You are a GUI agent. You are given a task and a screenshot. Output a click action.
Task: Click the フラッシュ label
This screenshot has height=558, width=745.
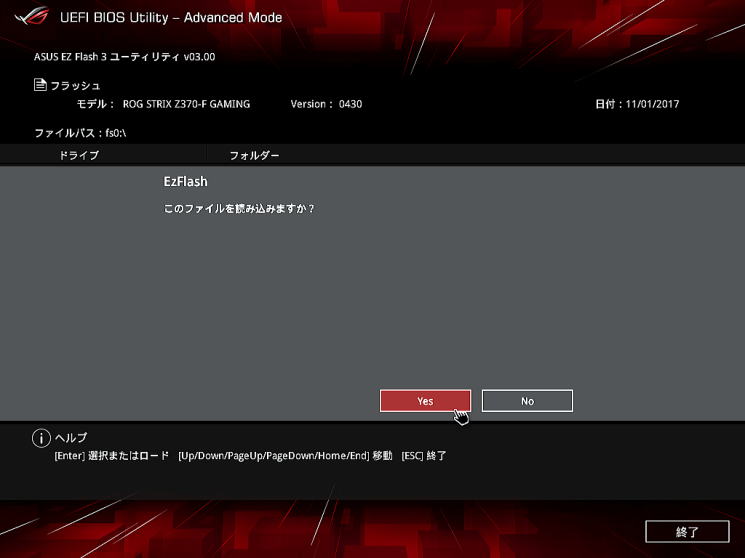(75, 86)
